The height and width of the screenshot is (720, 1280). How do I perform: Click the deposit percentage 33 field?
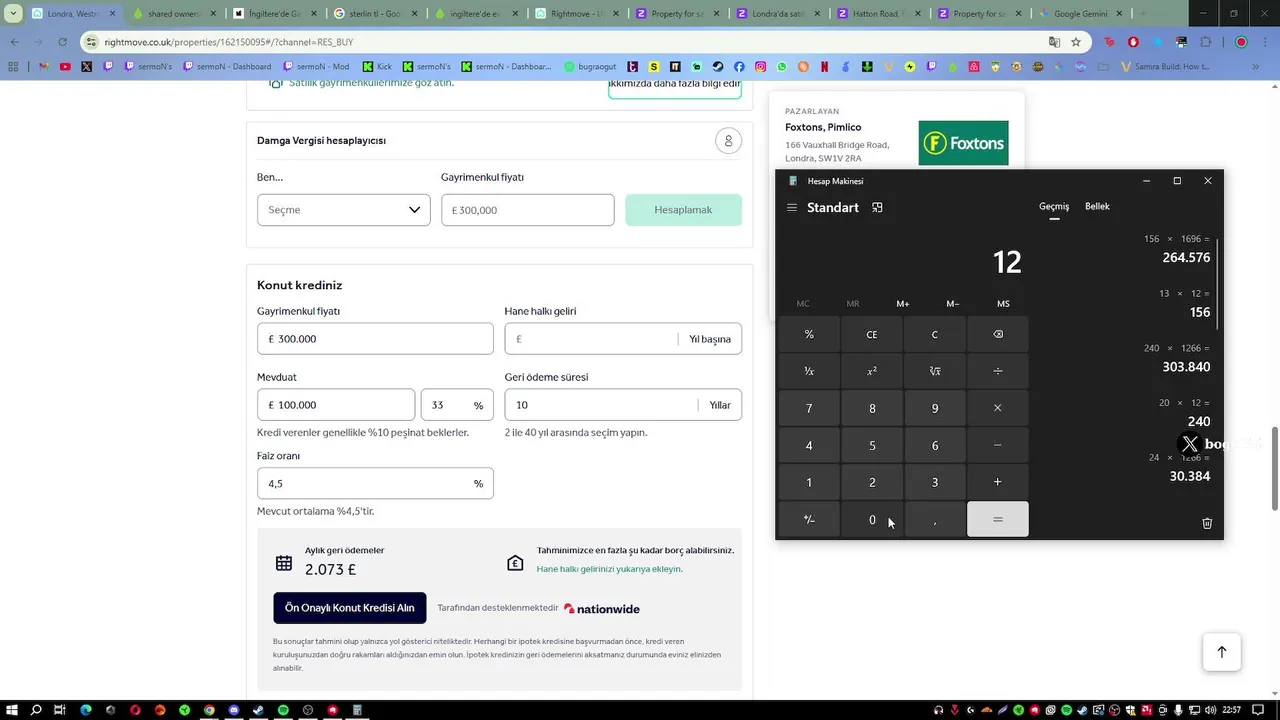(x=457, y=405)
